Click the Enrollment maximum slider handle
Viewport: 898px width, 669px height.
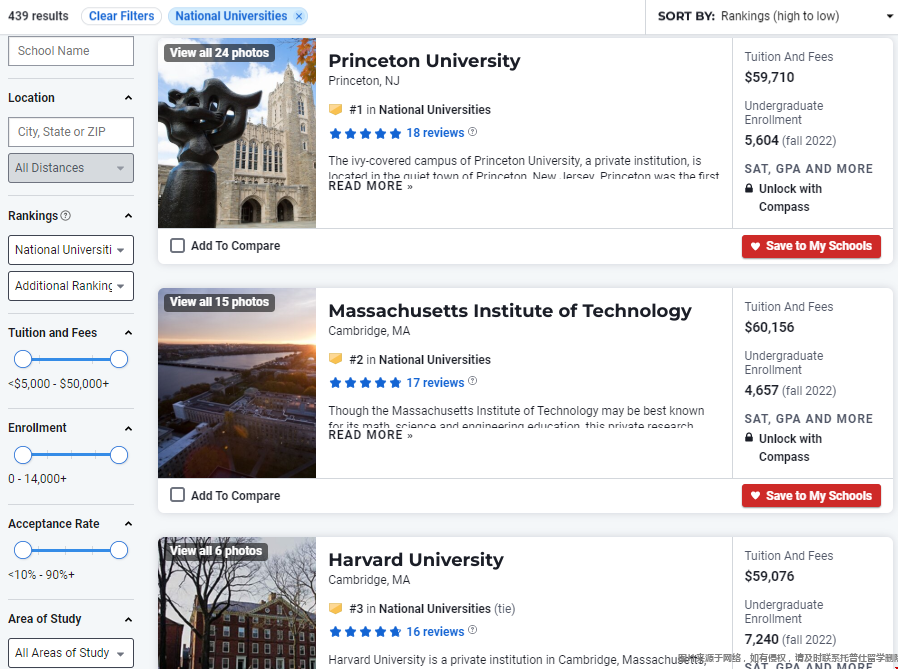tap(119, 455)
